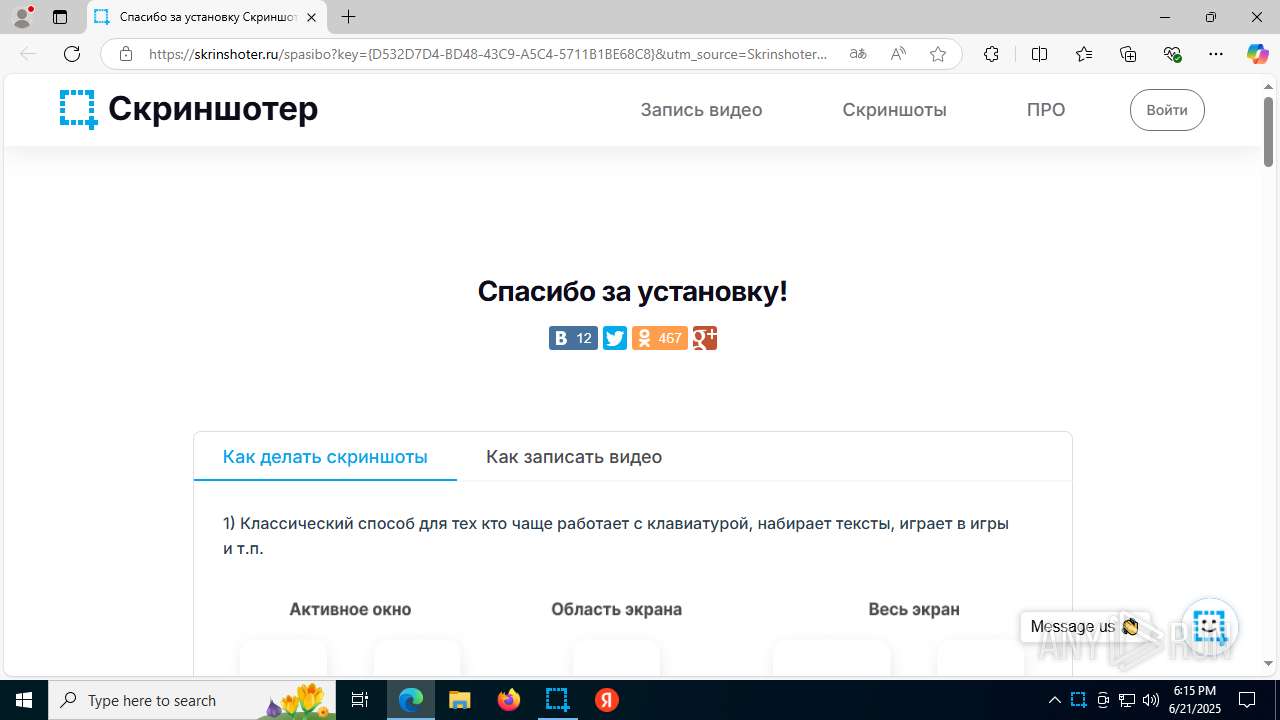The width and height of the screenshot is (1280, 720).
Task: Add page to favorites star
Action: pos(938,54)
